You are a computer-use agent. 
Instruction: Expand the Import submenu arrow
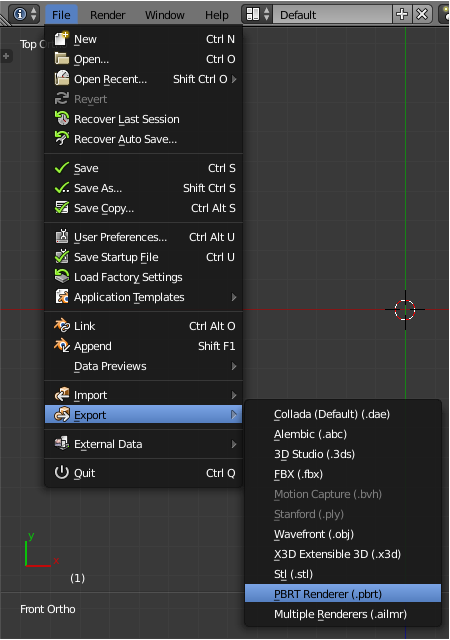tap(234, 395)
